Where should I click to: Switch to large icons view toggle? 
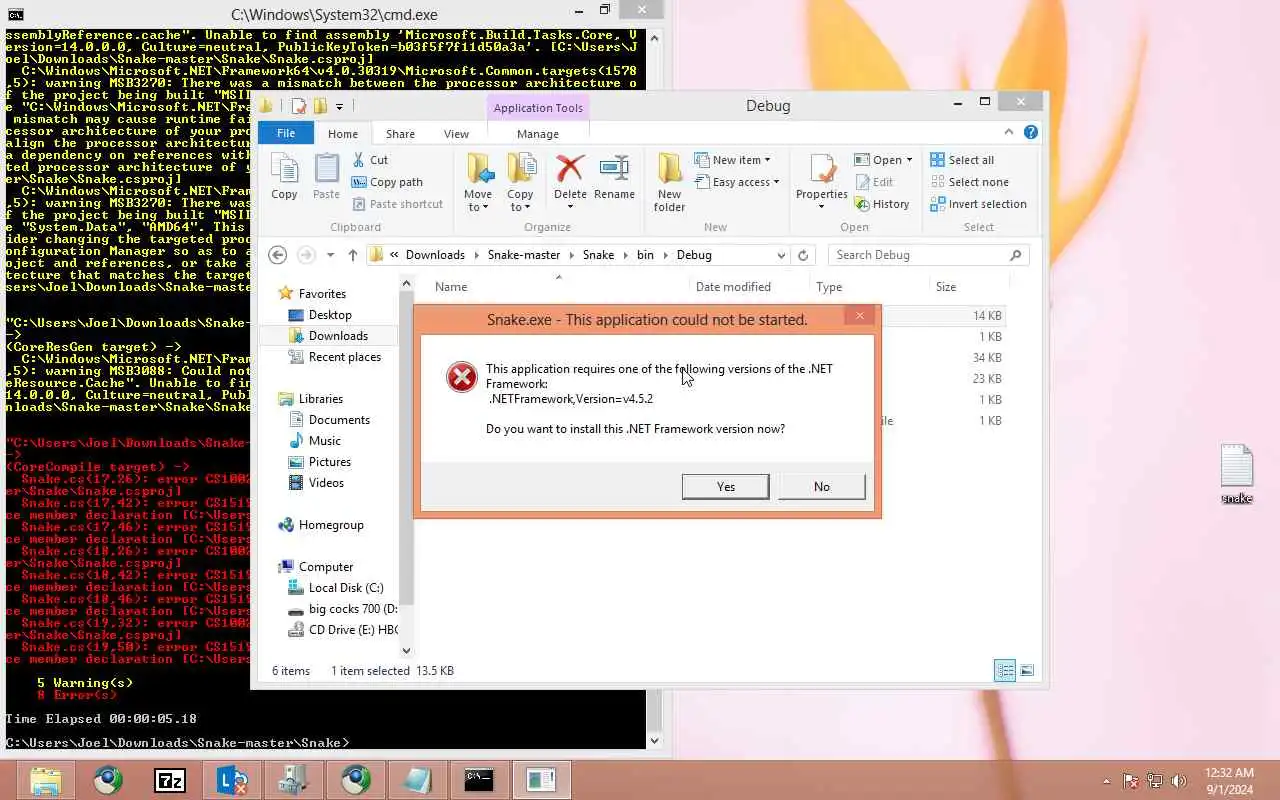tap(1026, 671)
